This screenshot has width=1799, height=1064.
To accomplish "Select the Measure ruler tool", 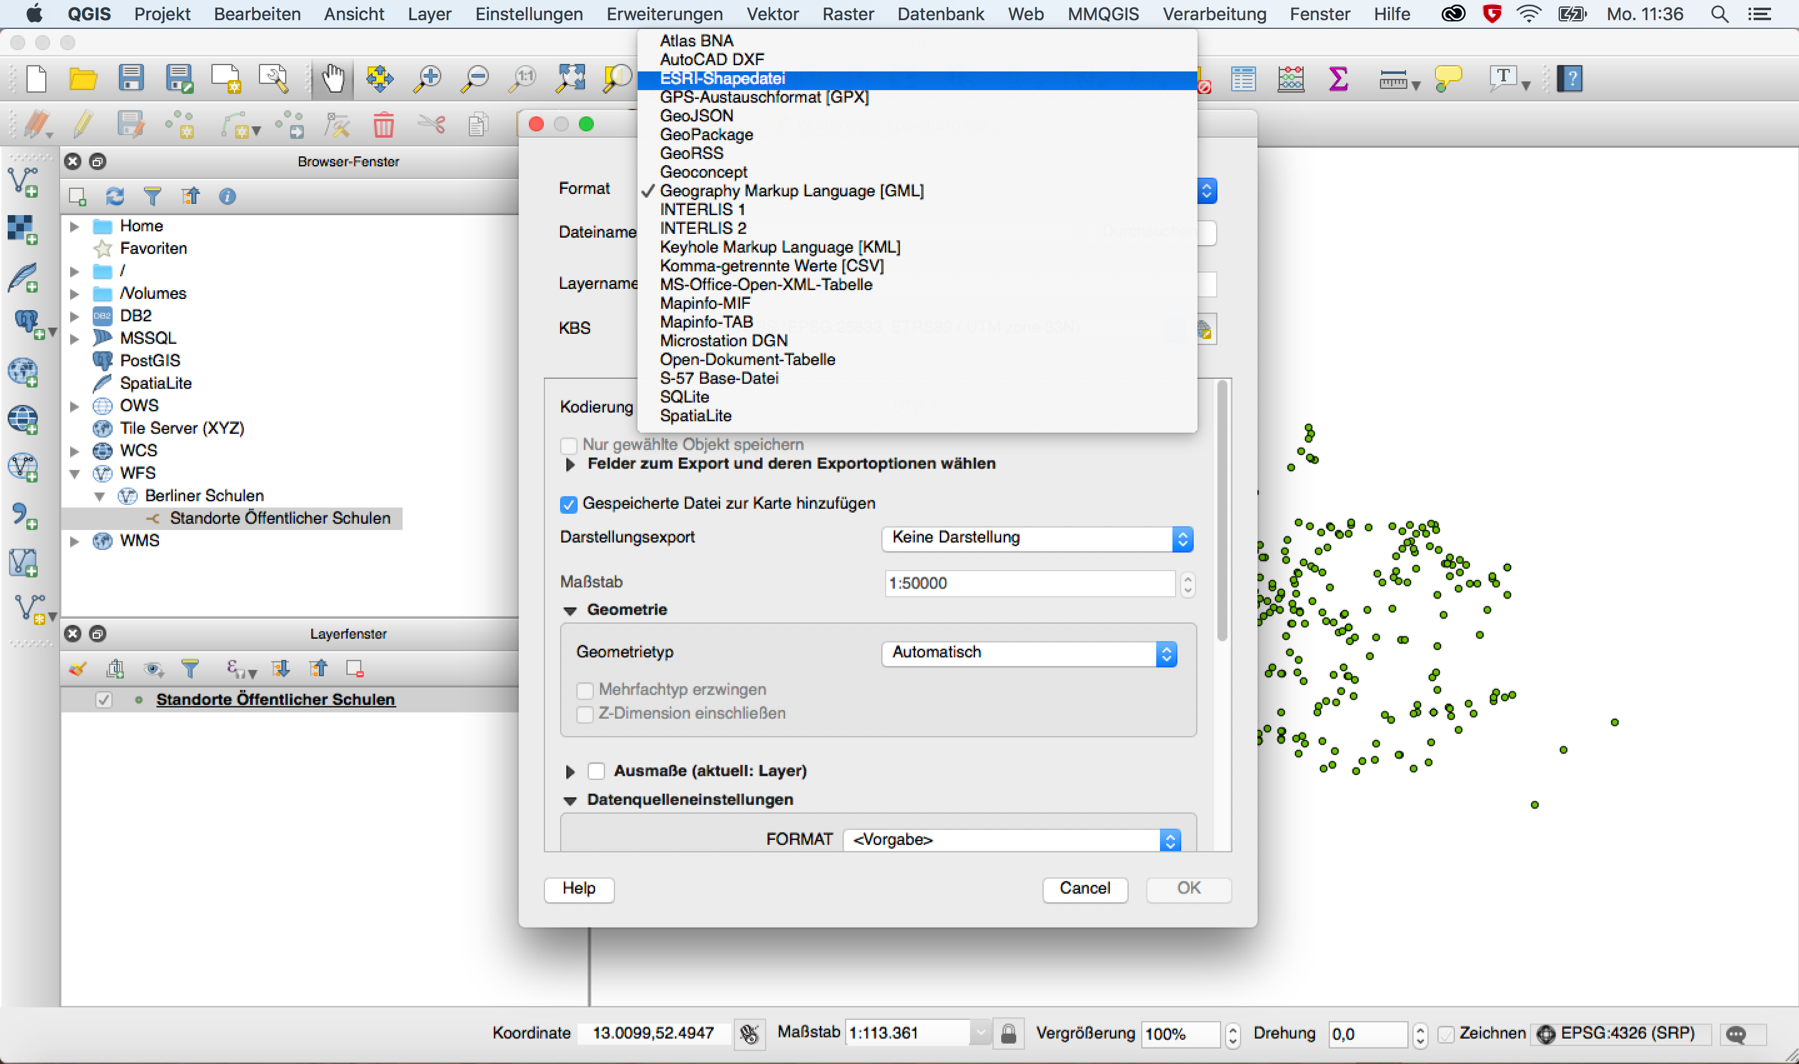I will [1392, 80].
